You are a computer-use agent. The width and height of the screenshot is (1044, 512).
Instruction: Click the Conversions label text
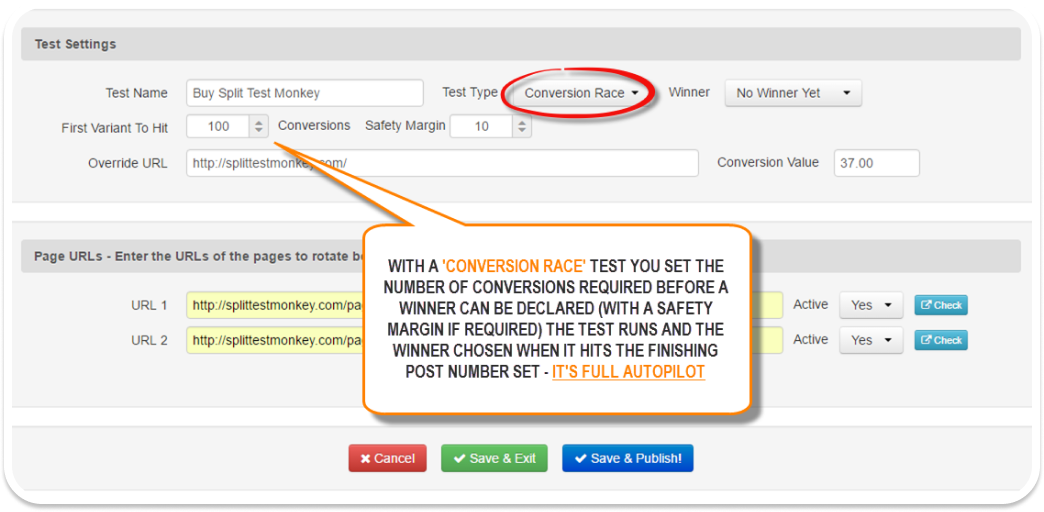[x=314, y=125]
